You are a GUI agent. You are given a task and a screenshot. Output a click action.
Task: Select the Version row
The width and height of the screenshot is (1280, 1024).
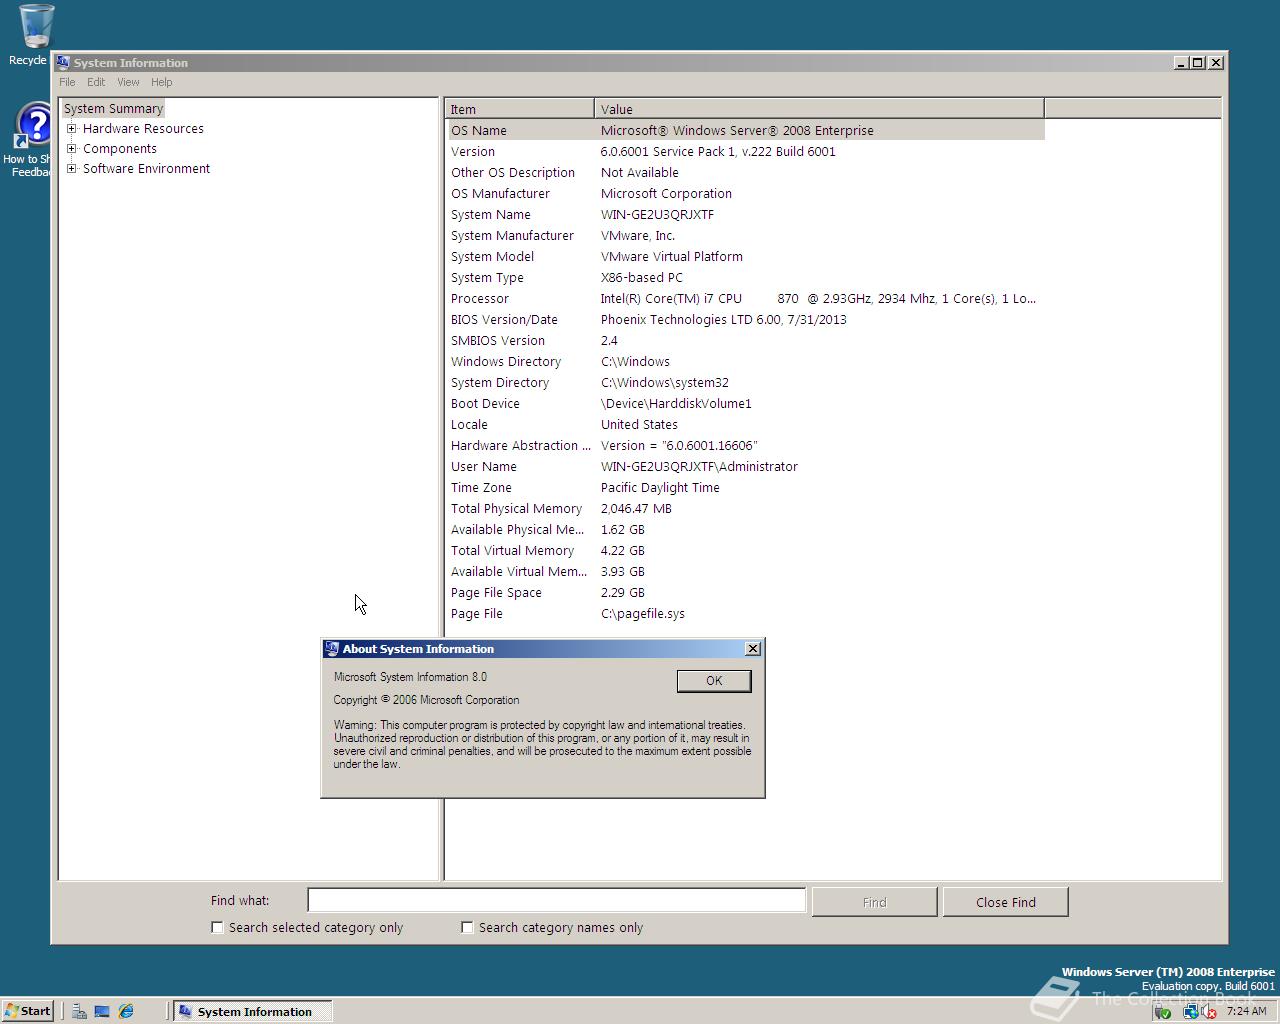(x=745, y=151)
